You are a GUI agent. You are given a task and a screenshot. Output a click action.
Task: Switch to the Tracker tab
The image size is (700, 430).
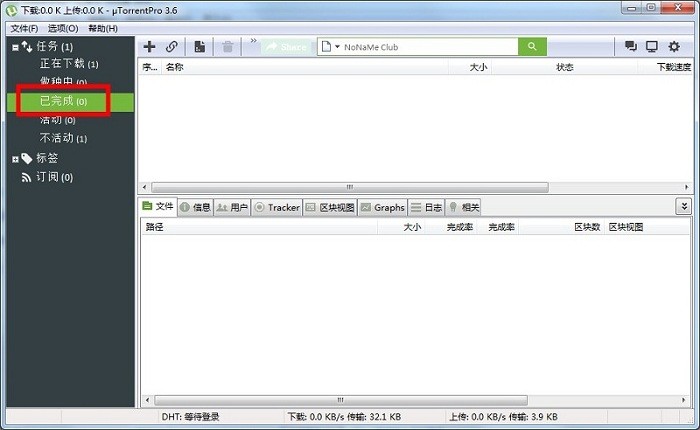click(x=277, y=207)
